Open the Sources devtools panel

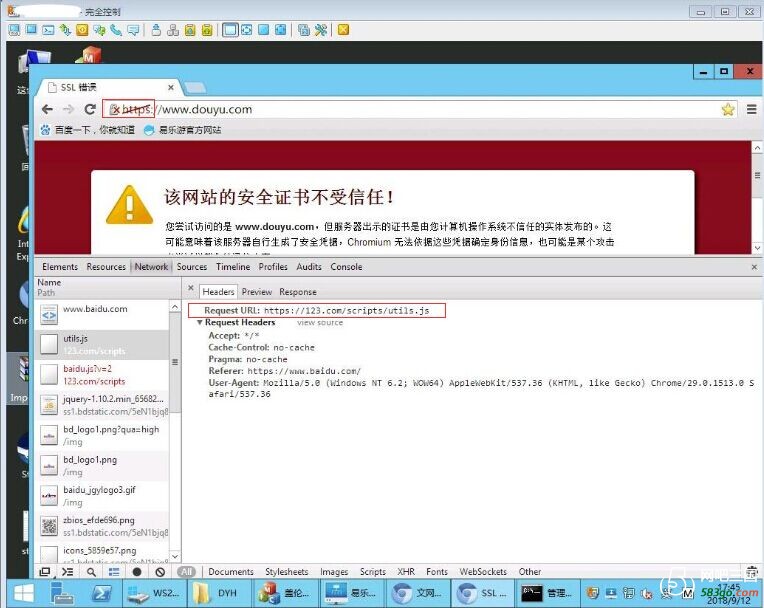[x=191, y=267]
